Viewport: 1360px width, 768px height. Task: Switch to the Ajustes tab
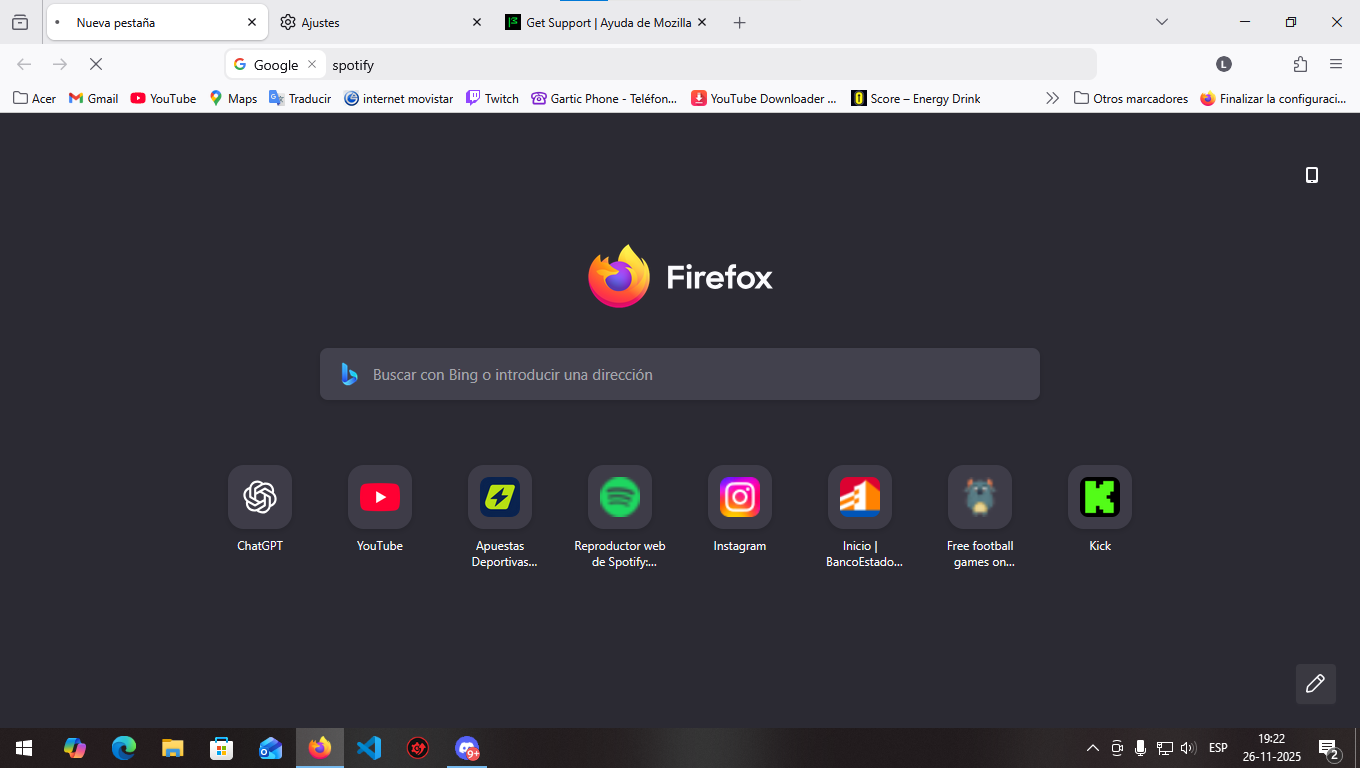(382, 22)
